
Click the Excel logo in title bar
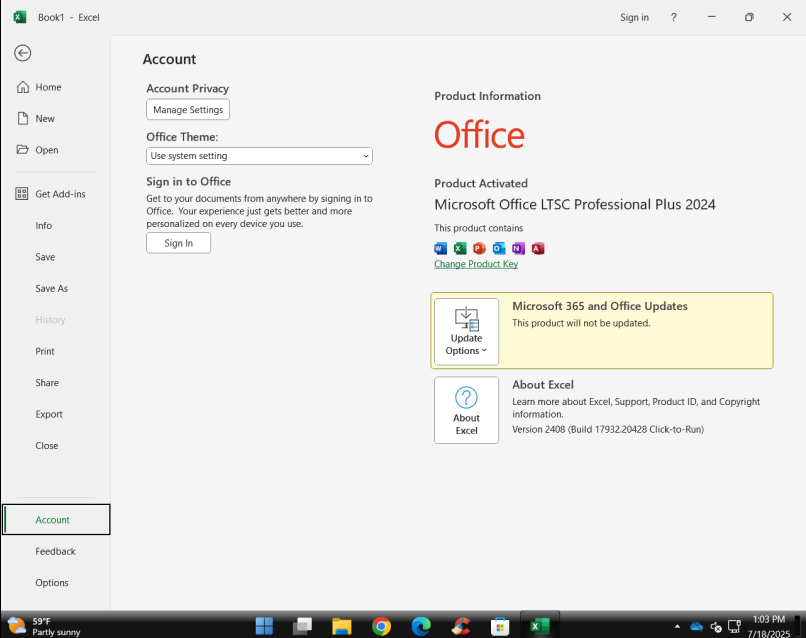(x=20, y=17)
